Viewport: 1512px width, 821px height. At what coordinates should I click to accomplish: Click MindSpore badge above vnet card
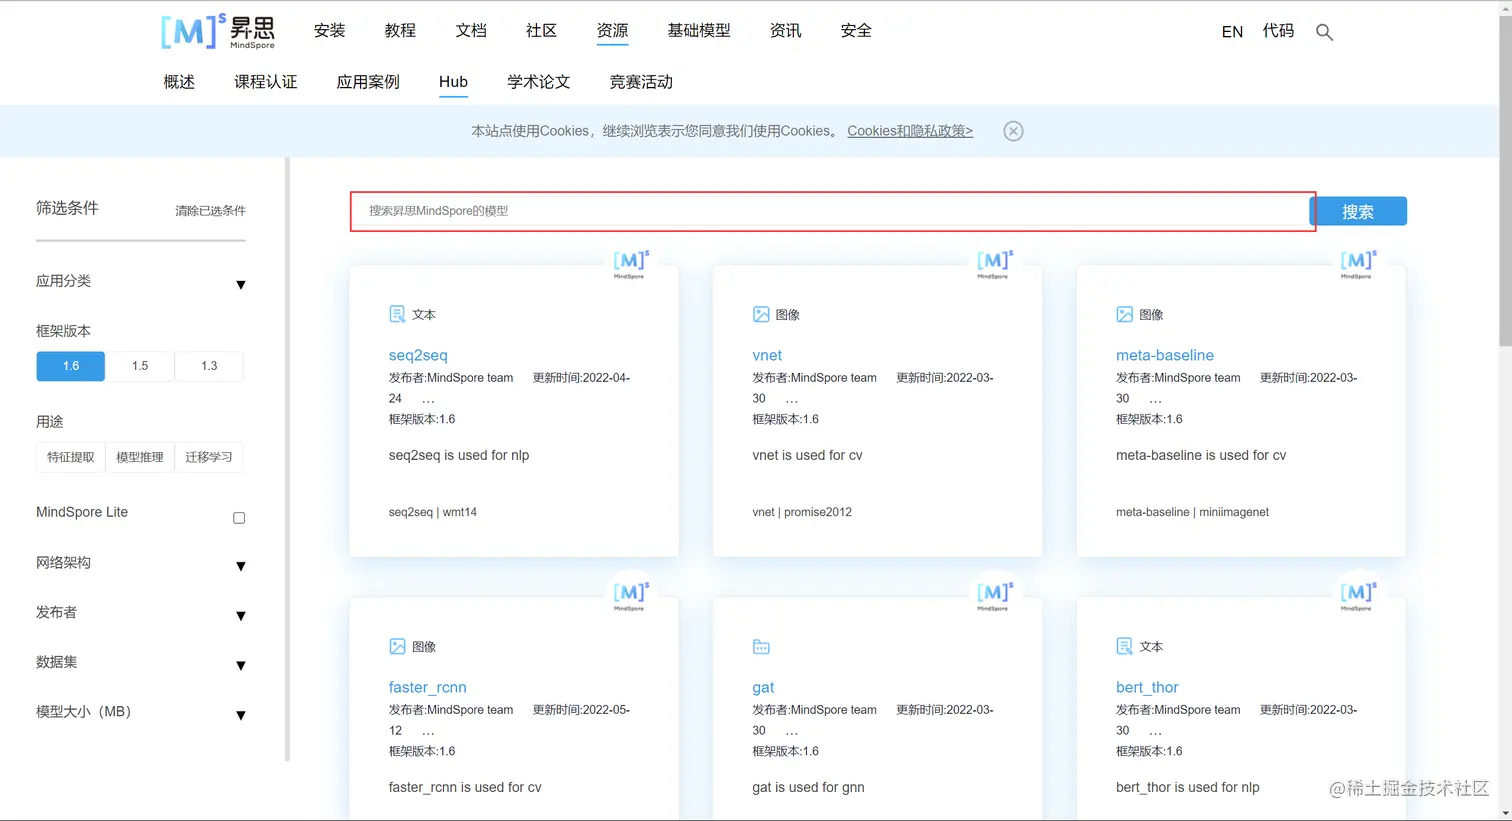995,264
